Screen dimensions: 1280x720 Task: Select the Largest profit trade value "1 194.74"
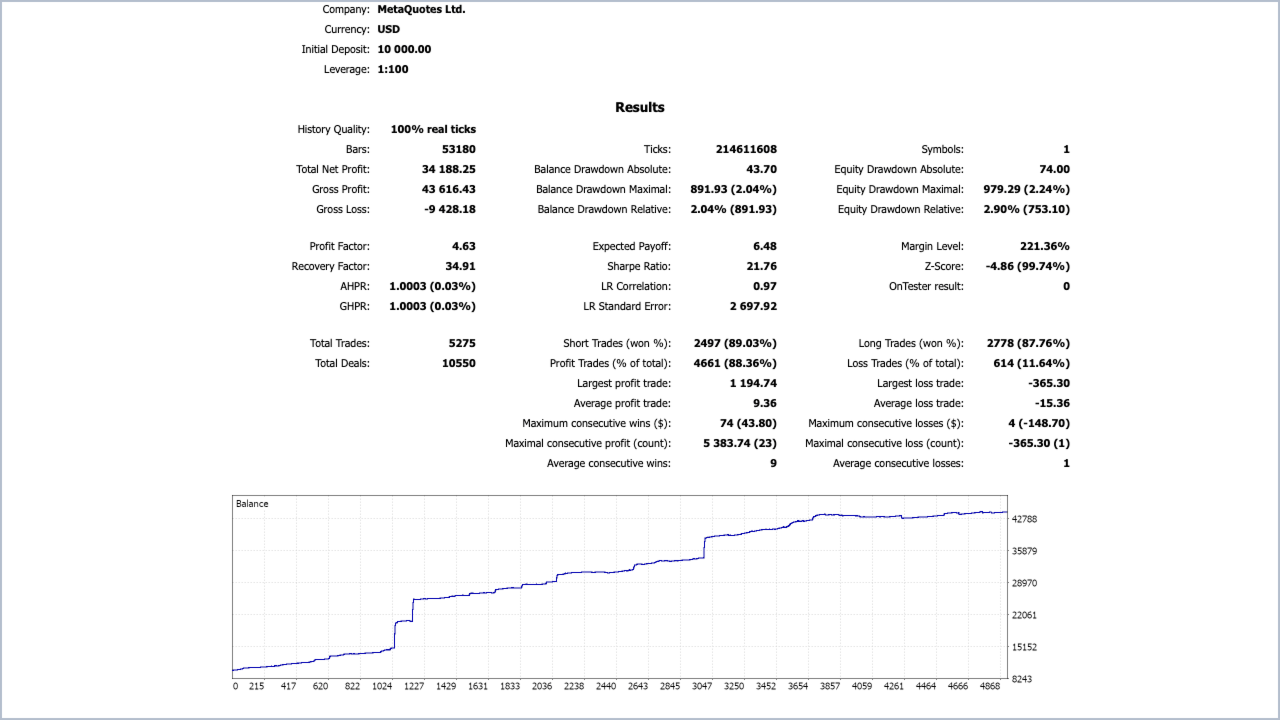click(753, 383)
